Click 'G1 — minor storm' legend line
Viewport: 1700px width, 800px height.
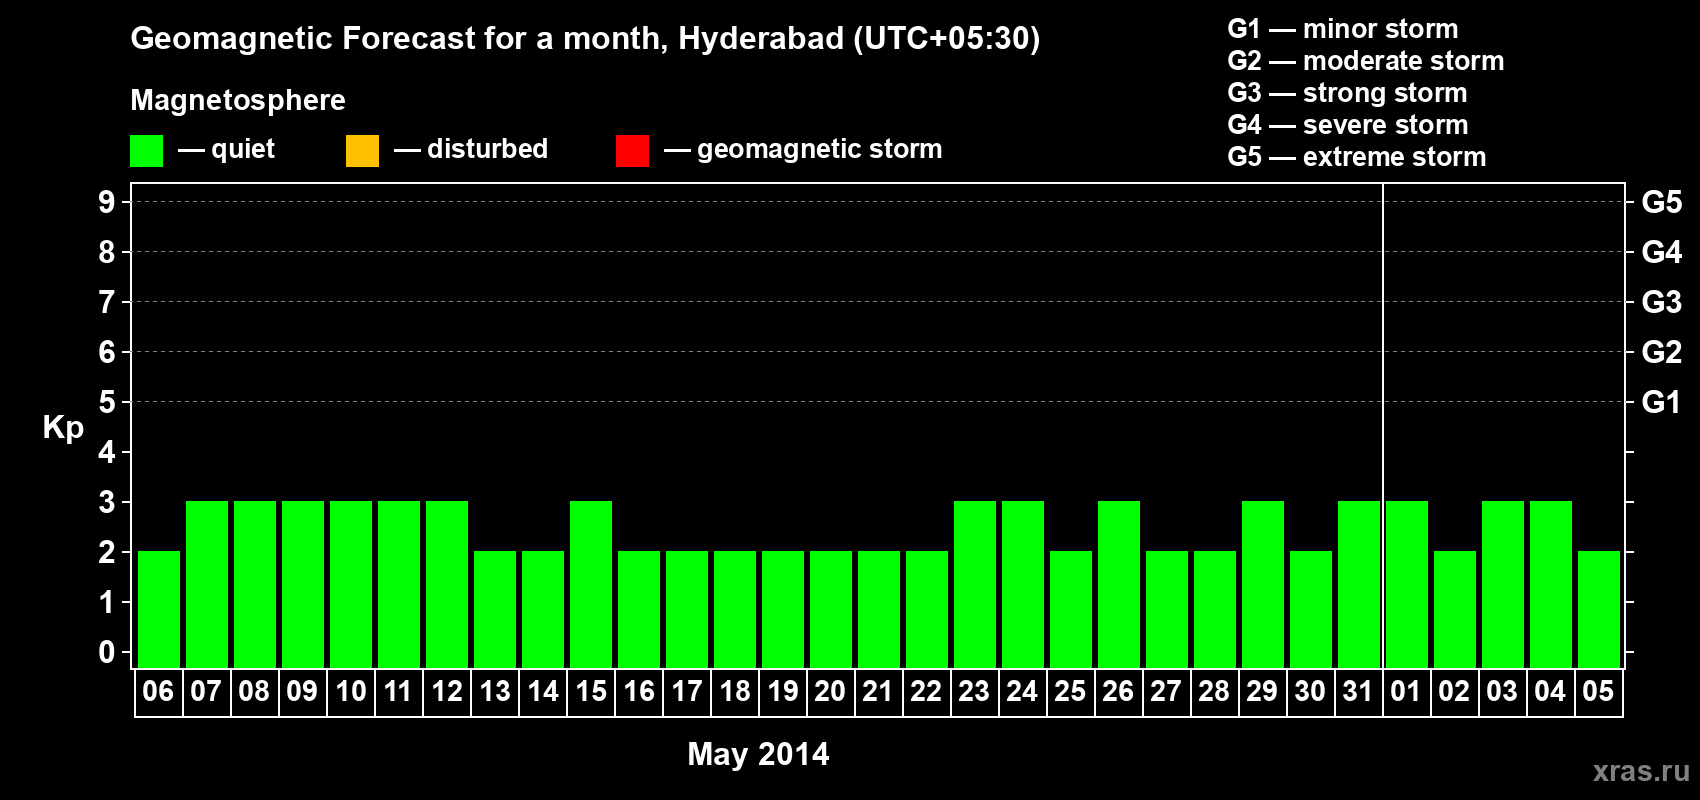pos(1342,29)
